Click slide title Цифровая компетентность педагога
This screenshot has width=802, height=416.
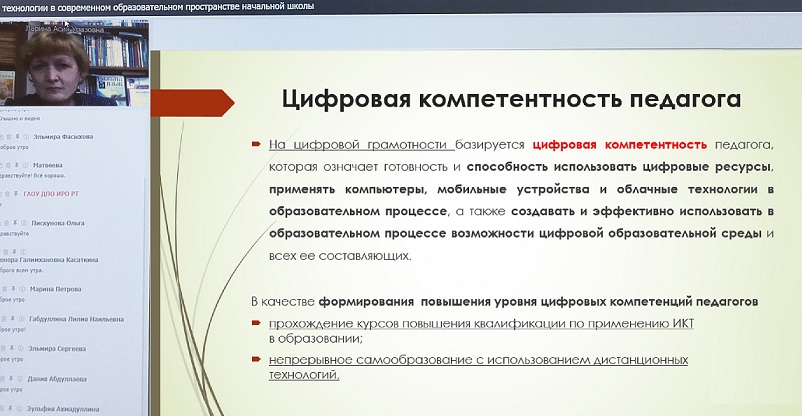(511, 99)
